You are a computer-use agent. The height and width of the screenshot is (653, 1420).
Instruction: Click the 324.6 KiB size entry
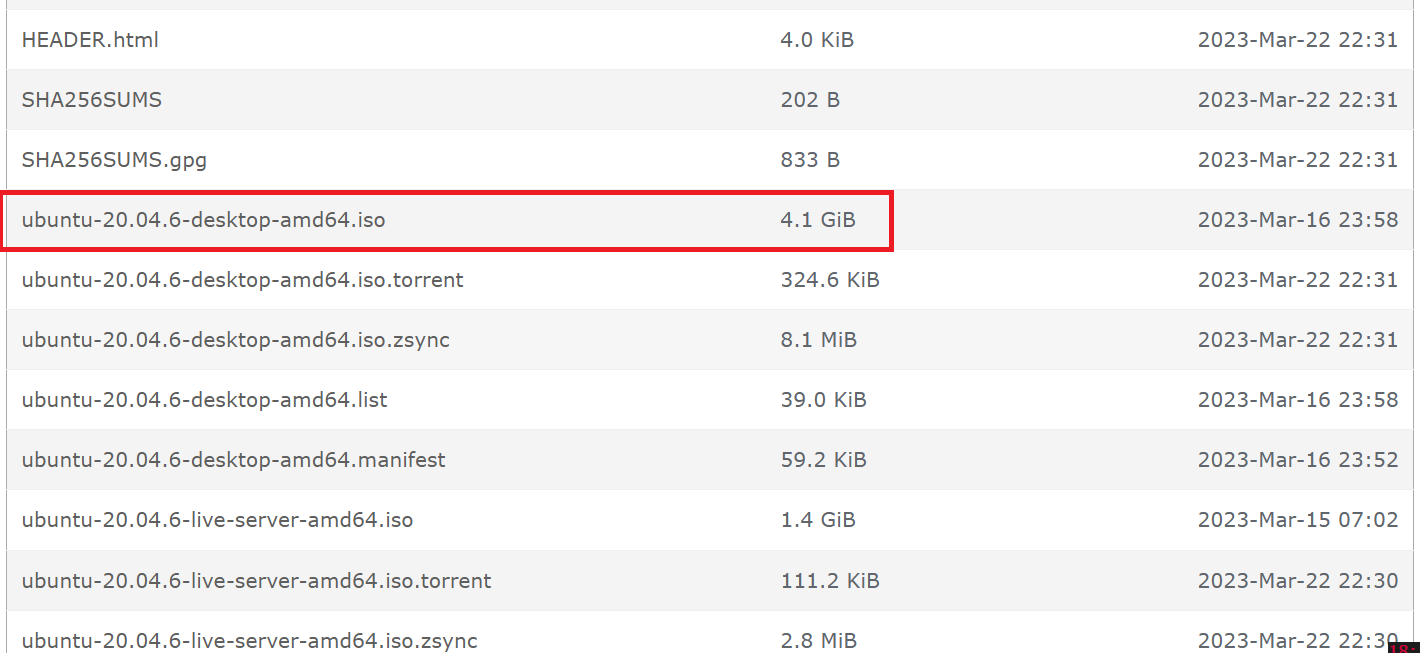tap(830, 280)
